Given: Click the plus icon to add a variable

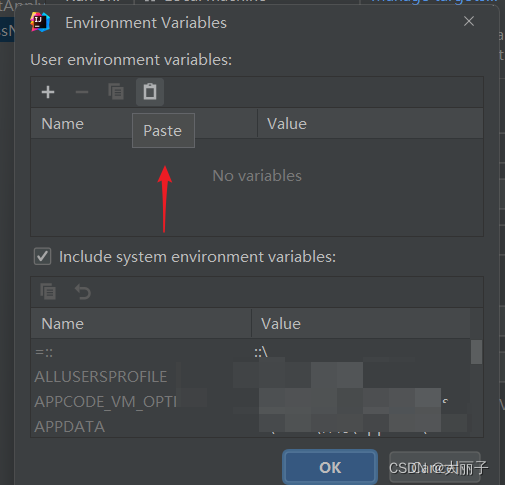Looking at the screenshot, I should [48, 92].
